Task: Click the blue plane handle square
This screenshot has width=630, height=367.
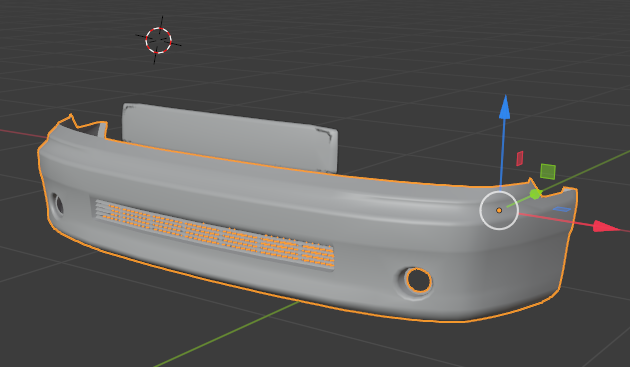Action: click(562, 209)
